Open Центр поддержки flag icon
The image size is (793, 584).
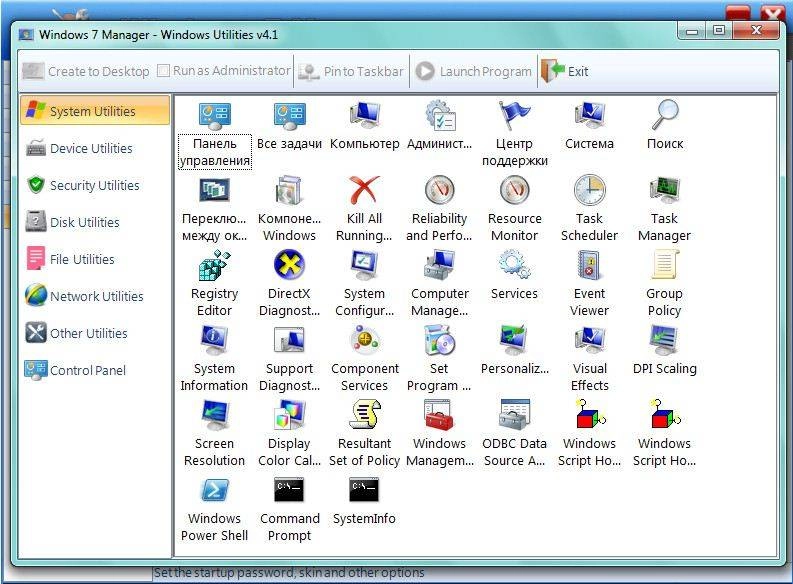pos(514,115)
